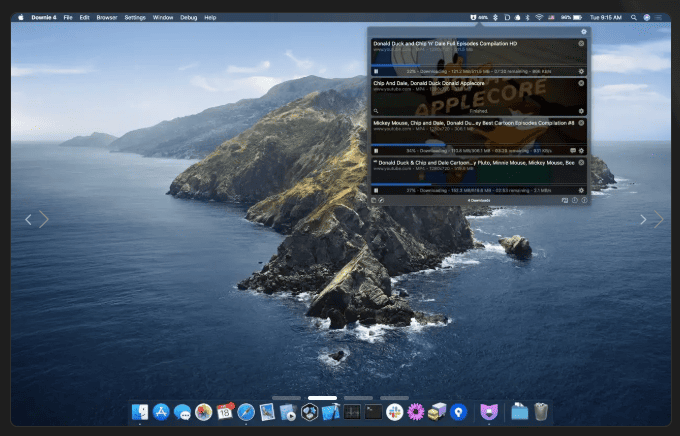Open the Debug menu

click(188, 17)
